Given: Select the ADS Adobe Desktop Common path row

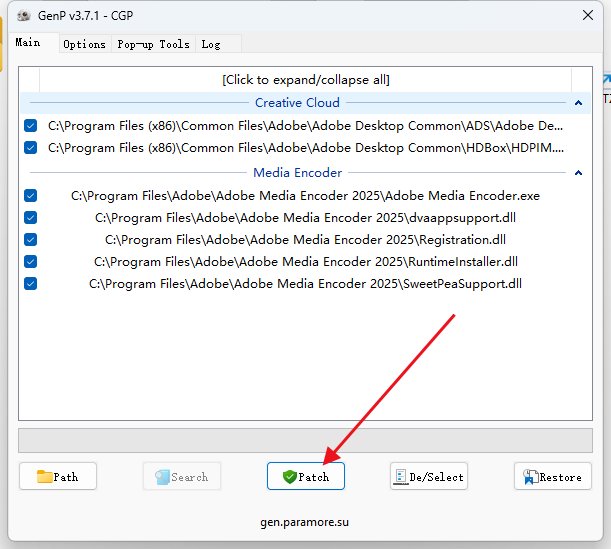Looking at the screenshot, I should click(306, 125).
